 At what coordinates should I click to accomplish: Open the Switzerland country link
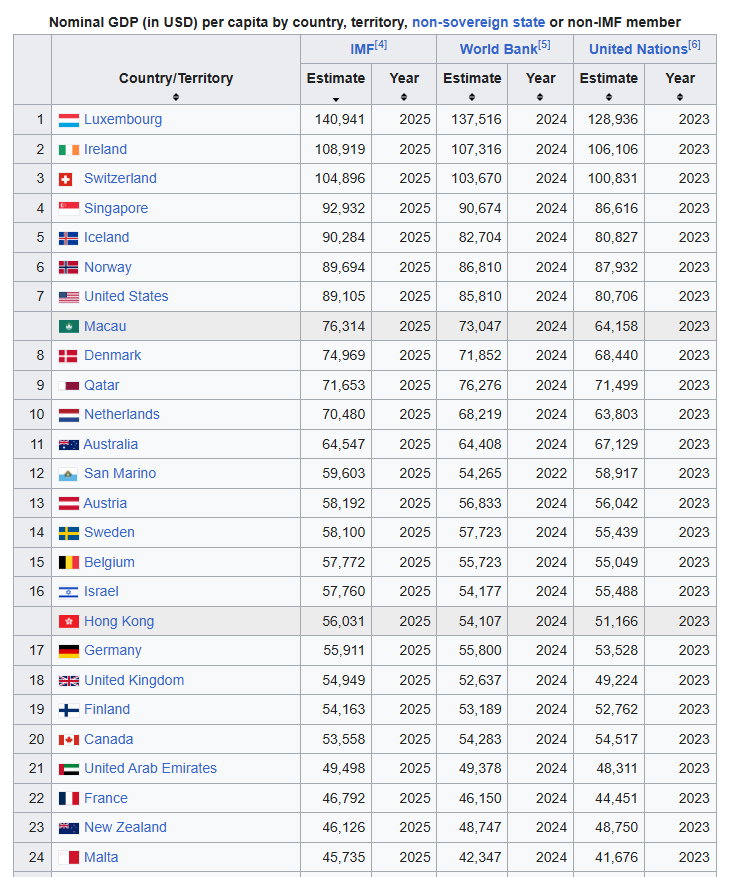(120, 178)
